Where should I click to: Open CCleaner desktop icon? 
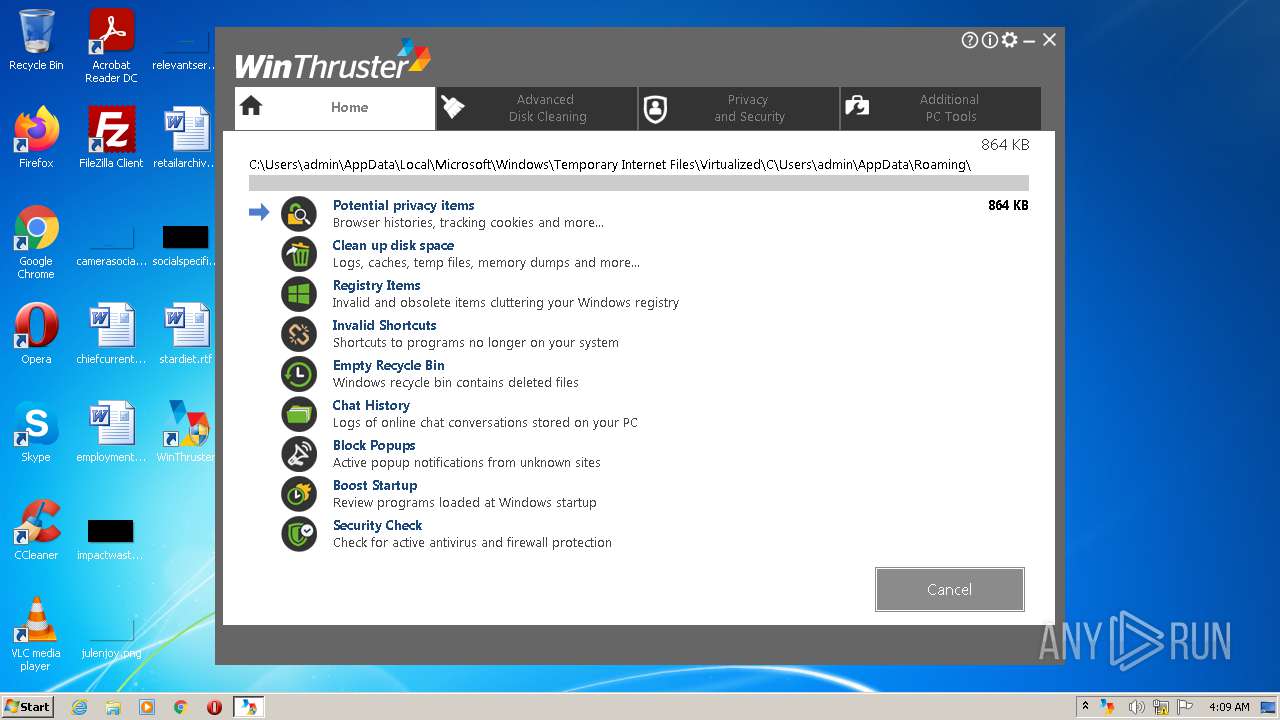(36, 530)
